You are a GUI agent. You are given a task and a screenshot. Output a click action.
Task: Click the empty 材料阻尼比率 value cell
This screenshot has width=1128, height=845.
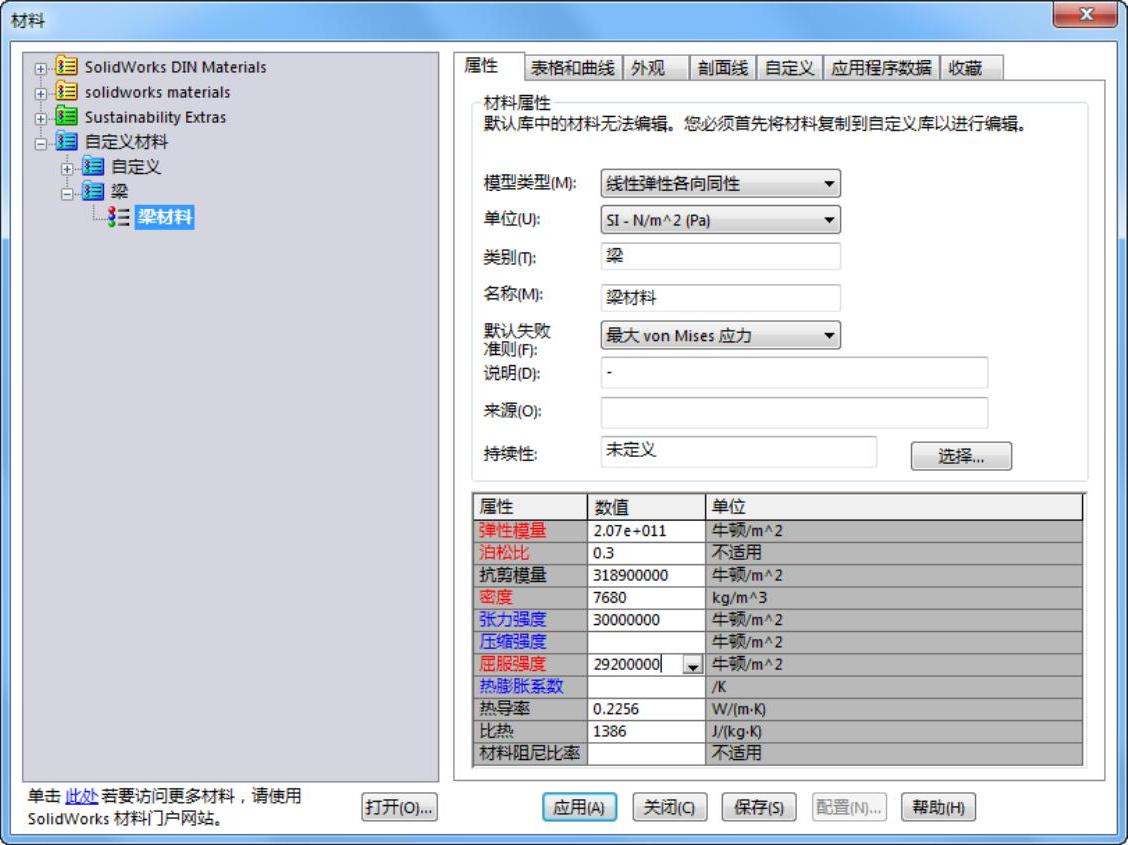pyautogui.click(x=646, y=754)
